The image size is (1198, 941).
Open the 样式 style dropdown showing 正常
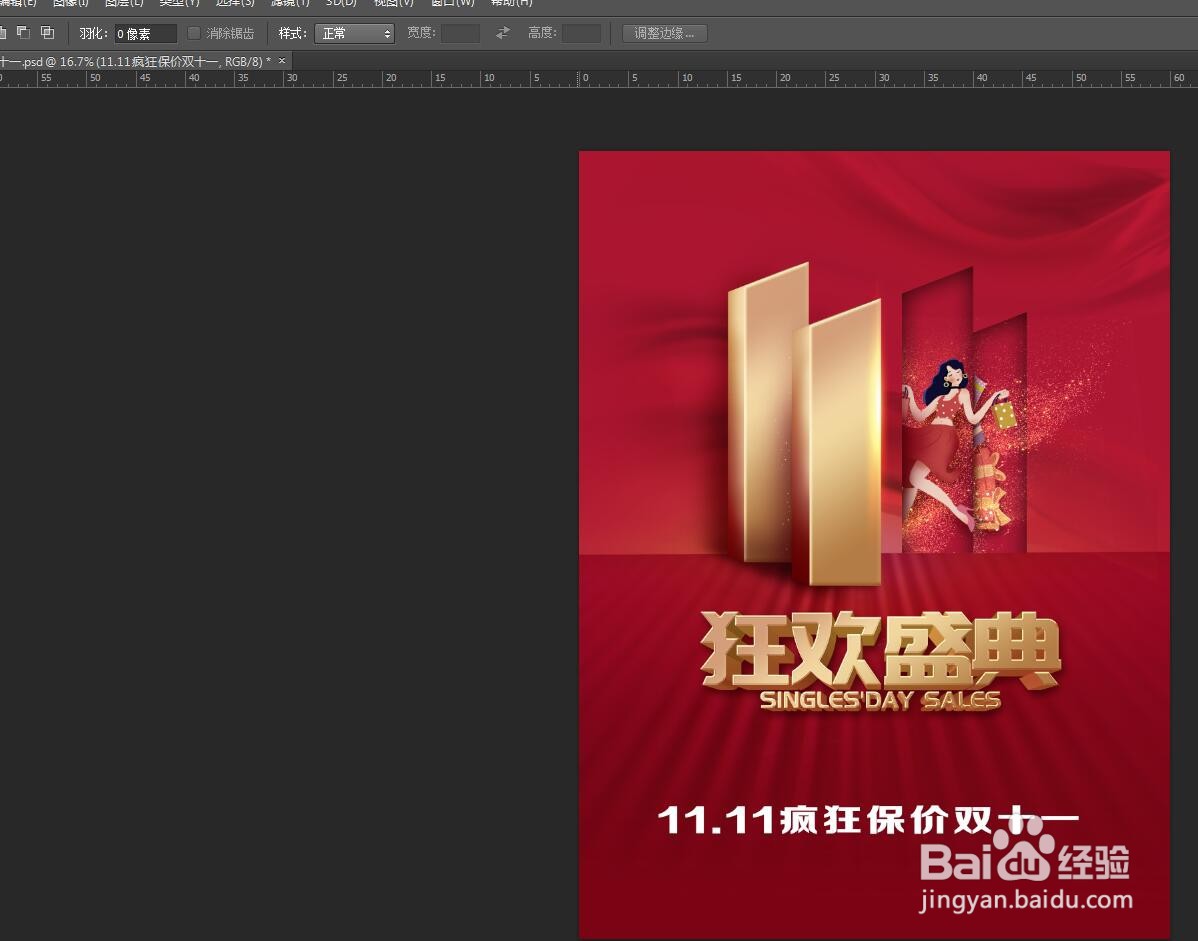click(355, 32)
